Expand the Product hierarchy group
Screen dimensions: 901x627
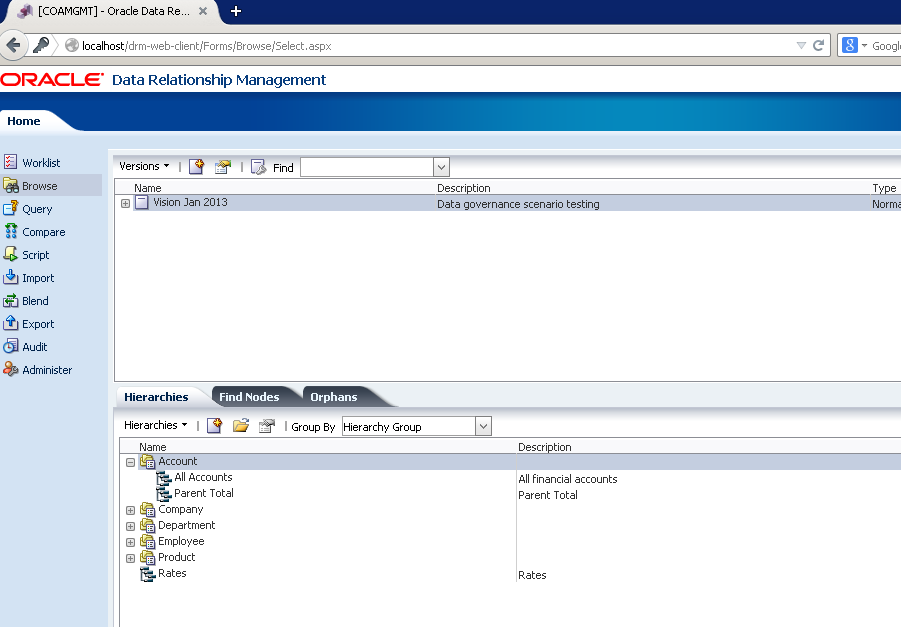pos(130,558)
